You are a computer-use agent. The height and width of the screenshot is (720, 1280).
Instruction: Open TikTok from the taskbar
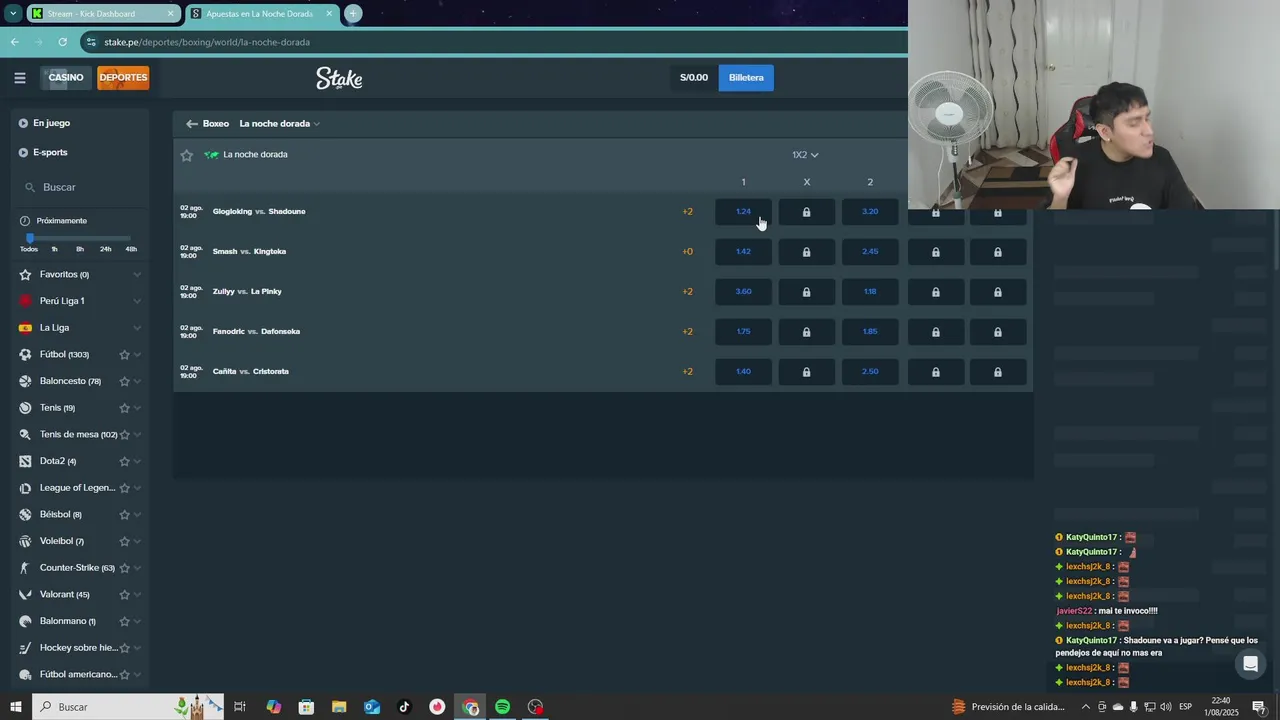[x=404, y=707]
